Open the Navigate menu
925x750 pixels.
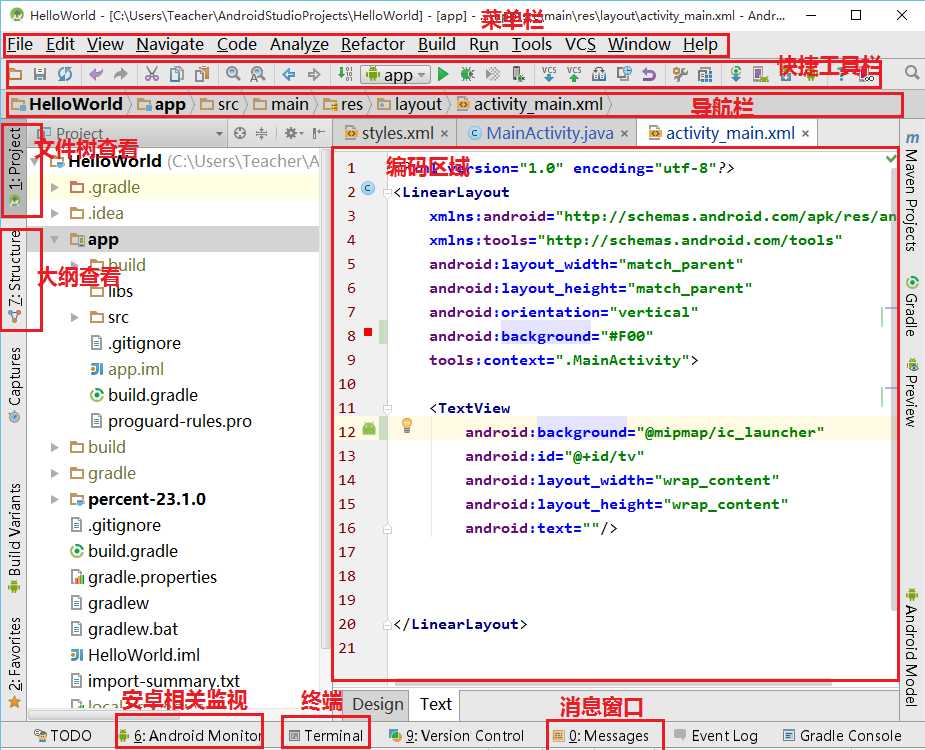pyautogui.click(x=170, y=44)
